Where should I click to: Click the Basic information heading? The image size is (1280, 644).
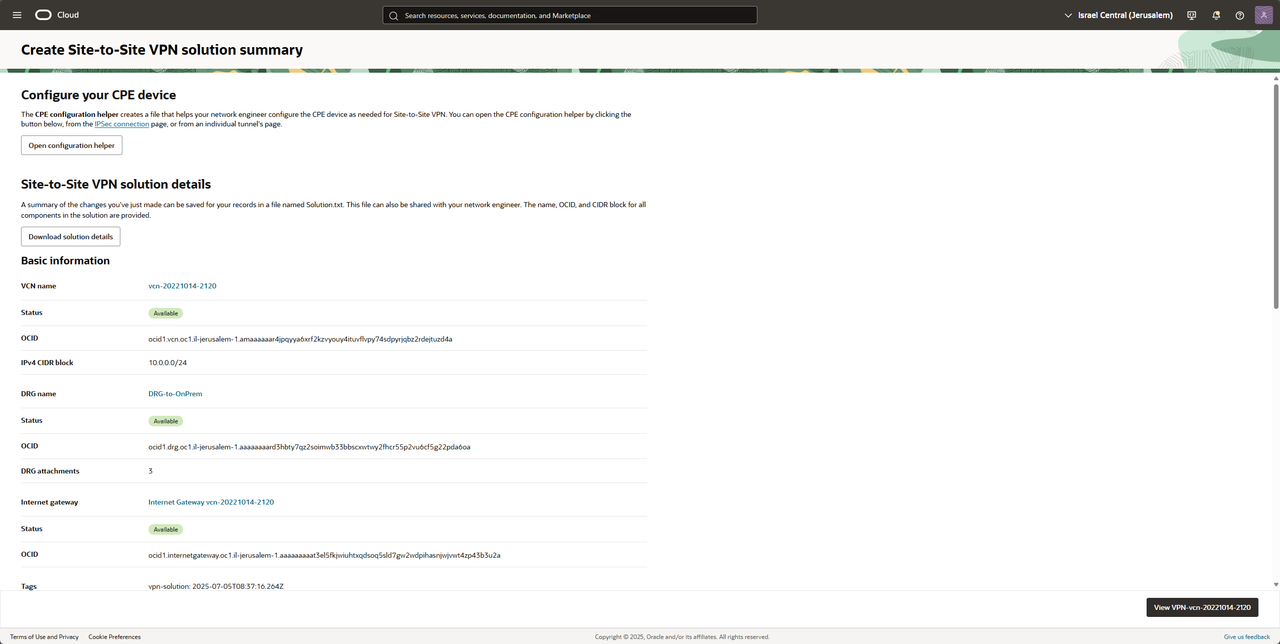[x=65, y=261]
